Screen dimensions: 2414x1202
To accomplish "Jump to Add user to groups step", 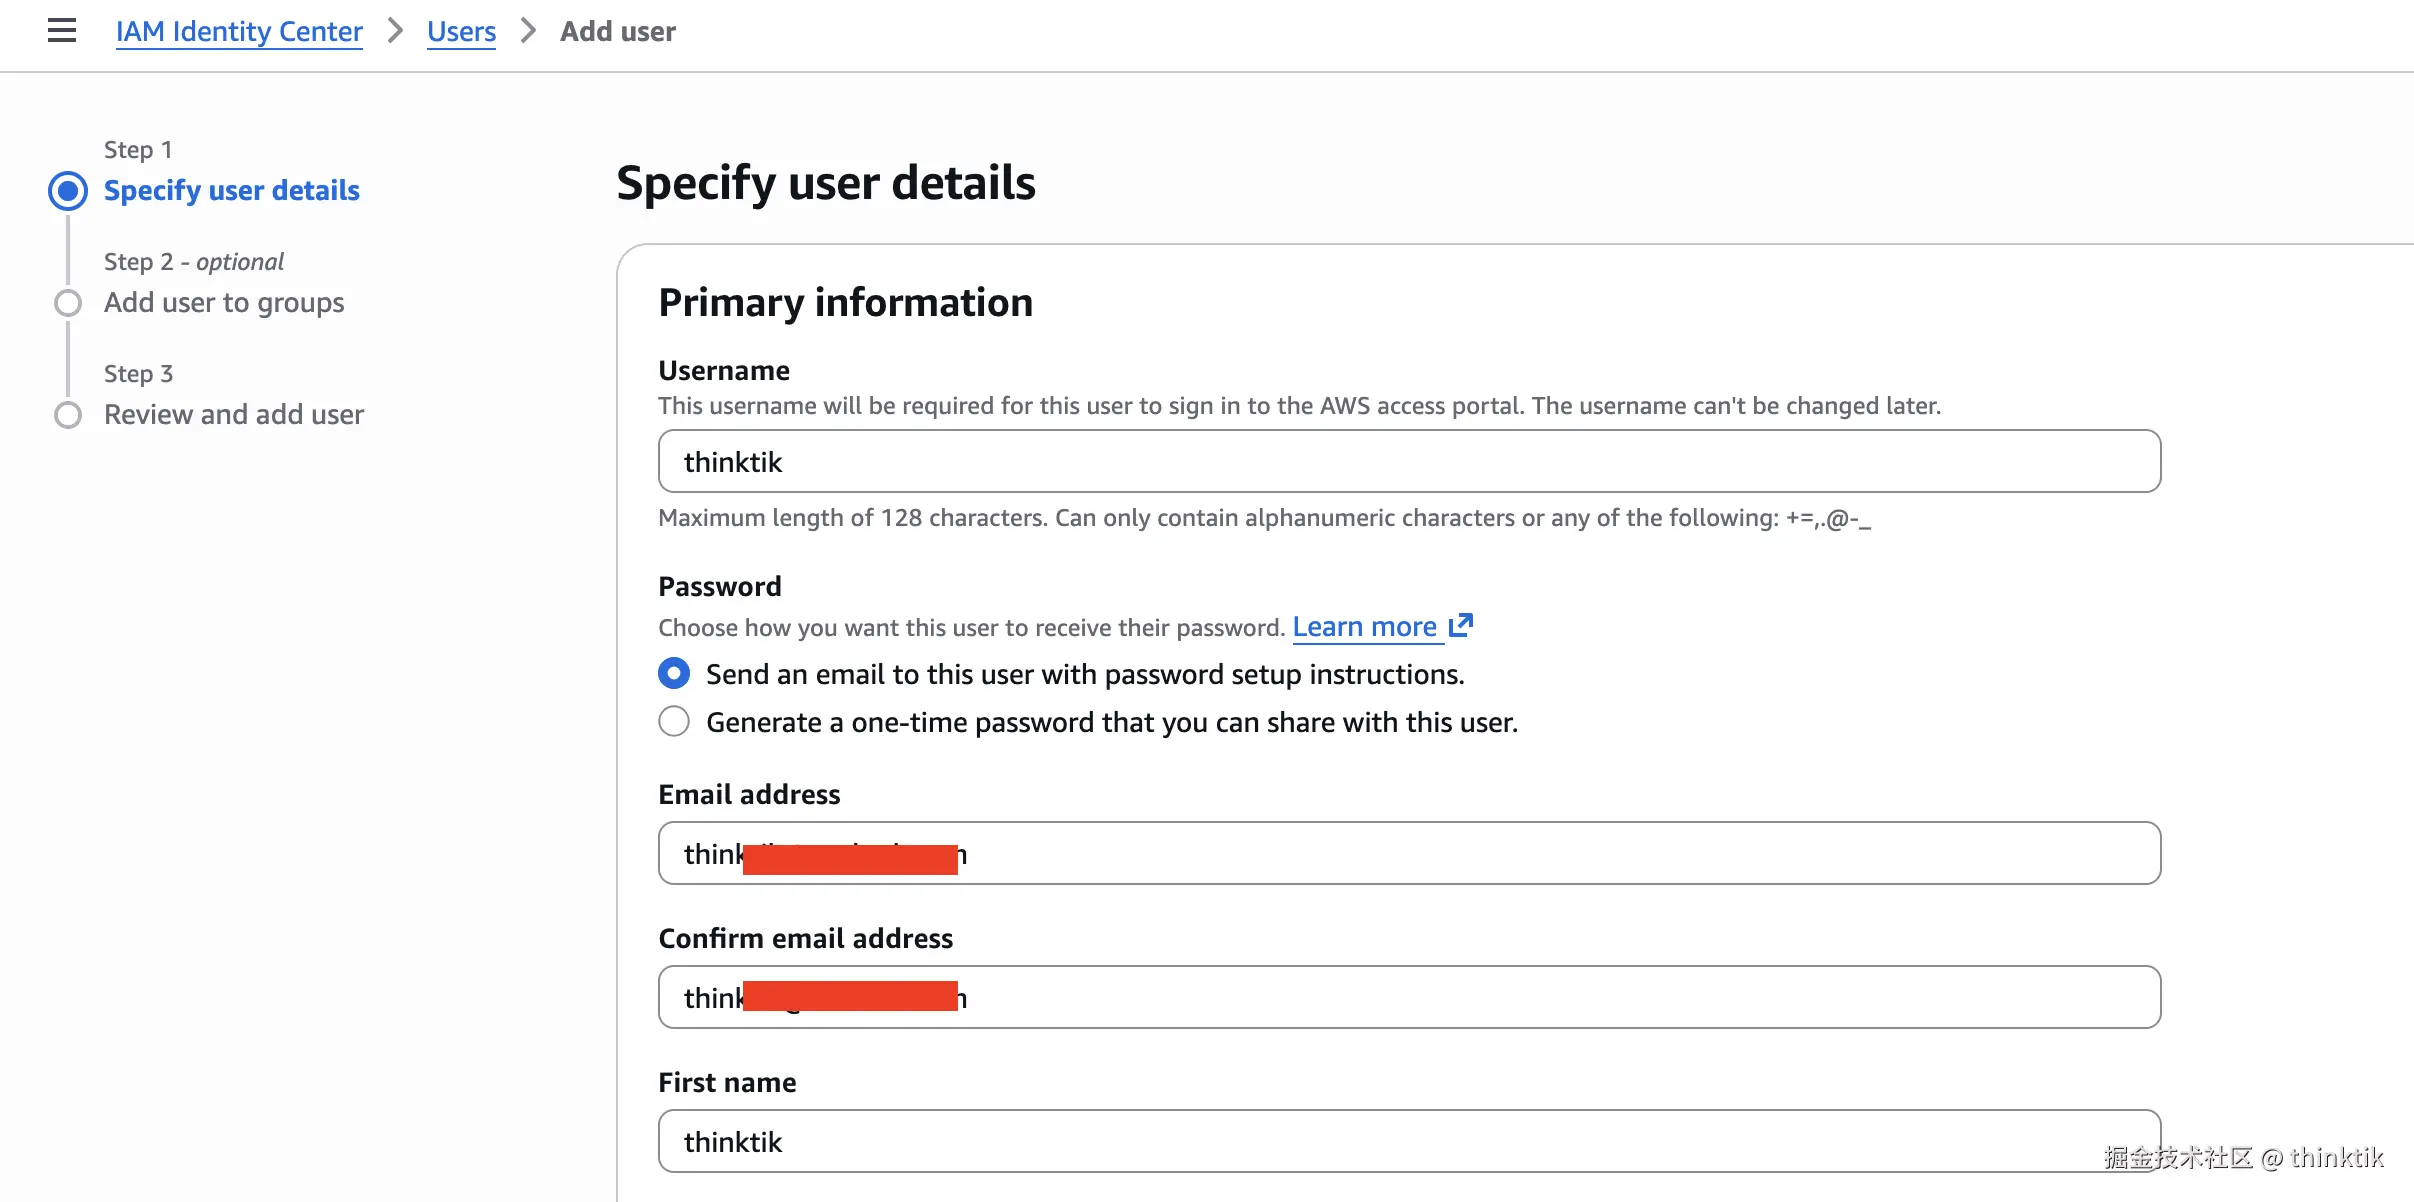I will tap(224, 302).
